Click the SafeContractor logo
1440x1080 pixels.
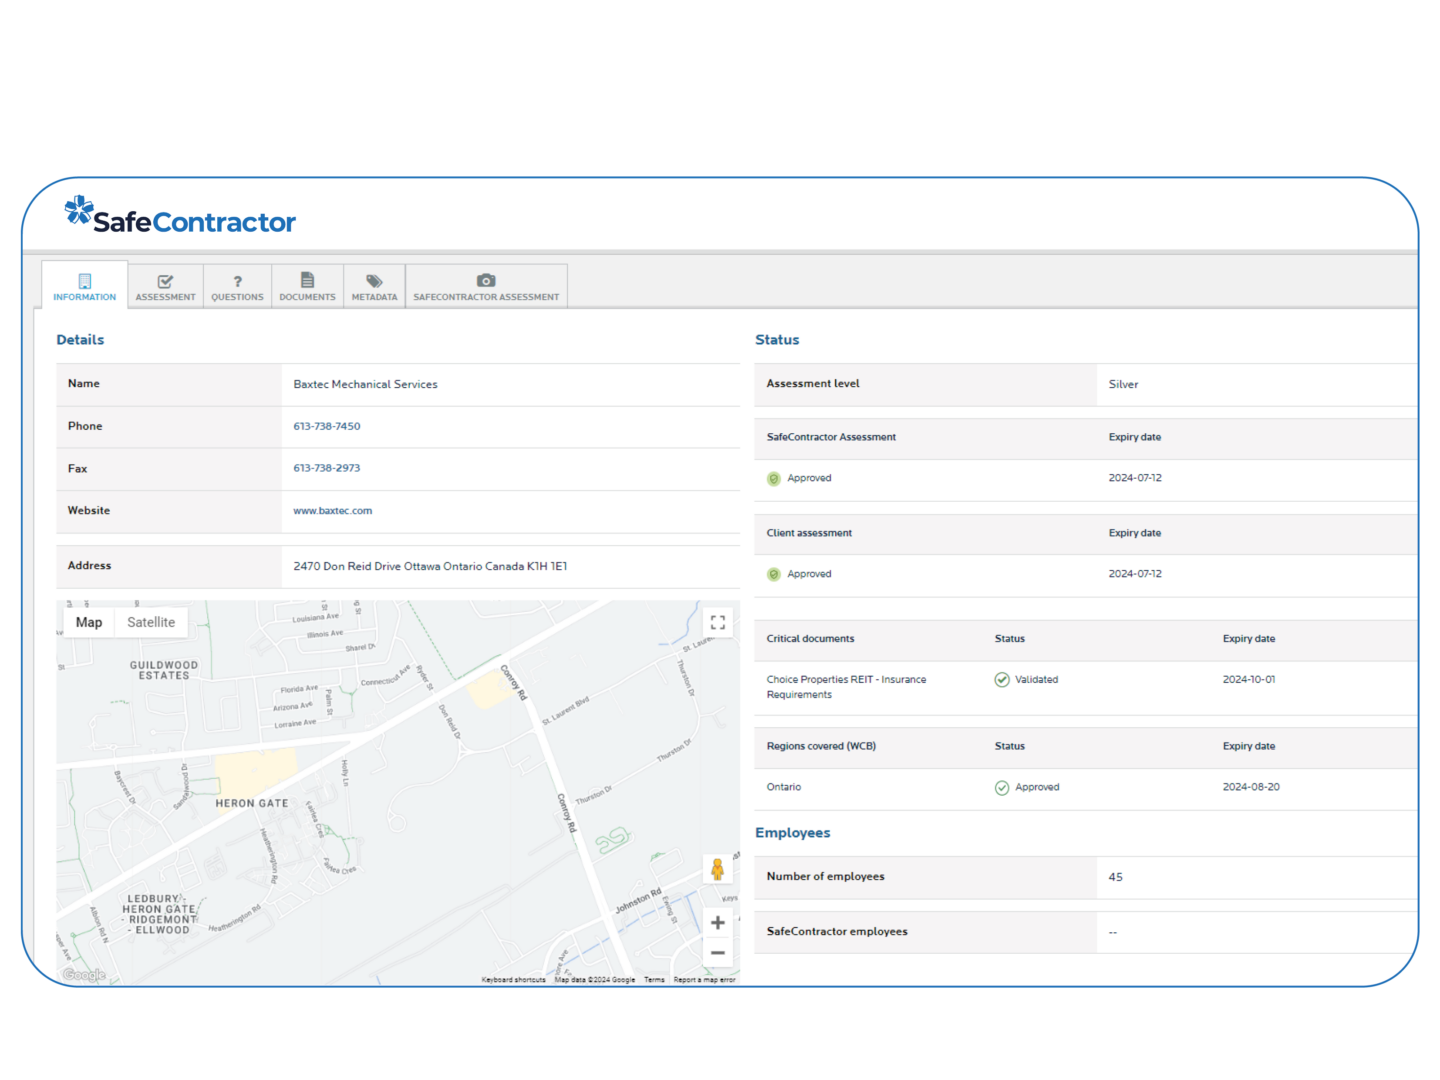180,215
